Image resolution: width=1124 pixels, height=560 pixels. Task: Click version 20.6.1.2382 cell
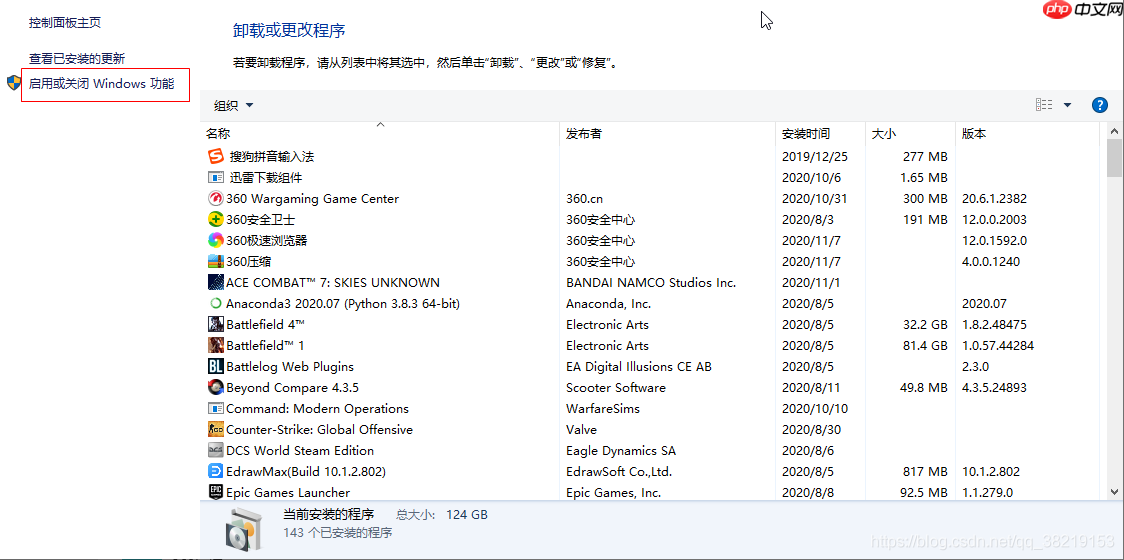click(x=994, y=199)
